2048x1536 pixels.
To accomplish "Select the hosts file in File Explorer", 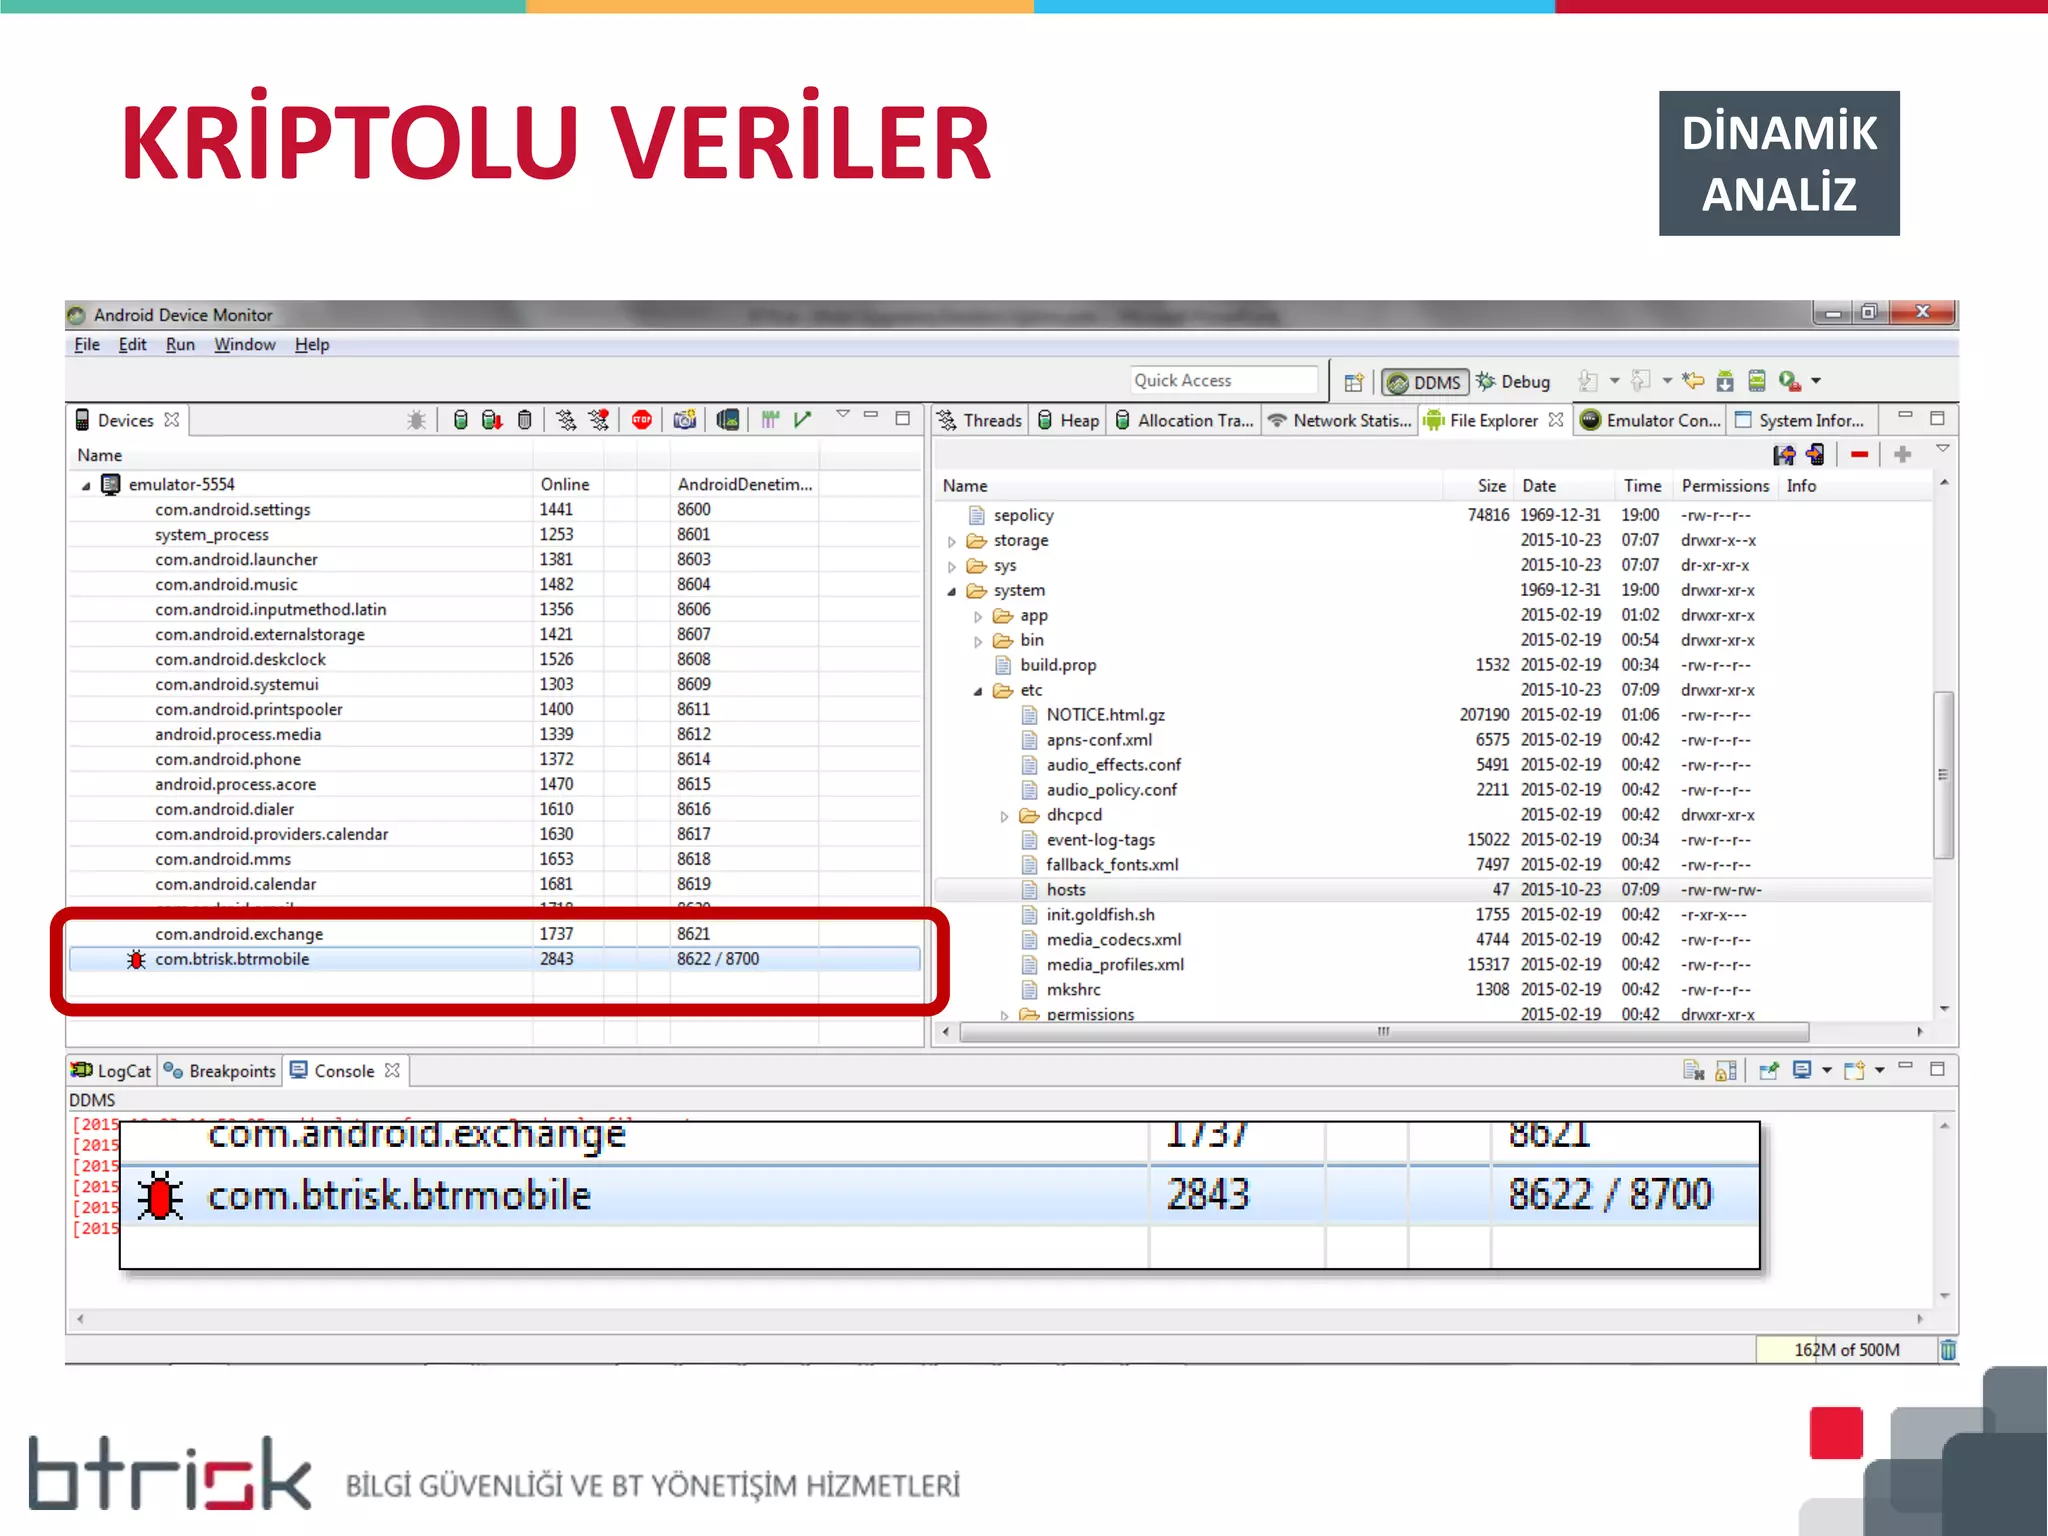I will pos(1065,890).
